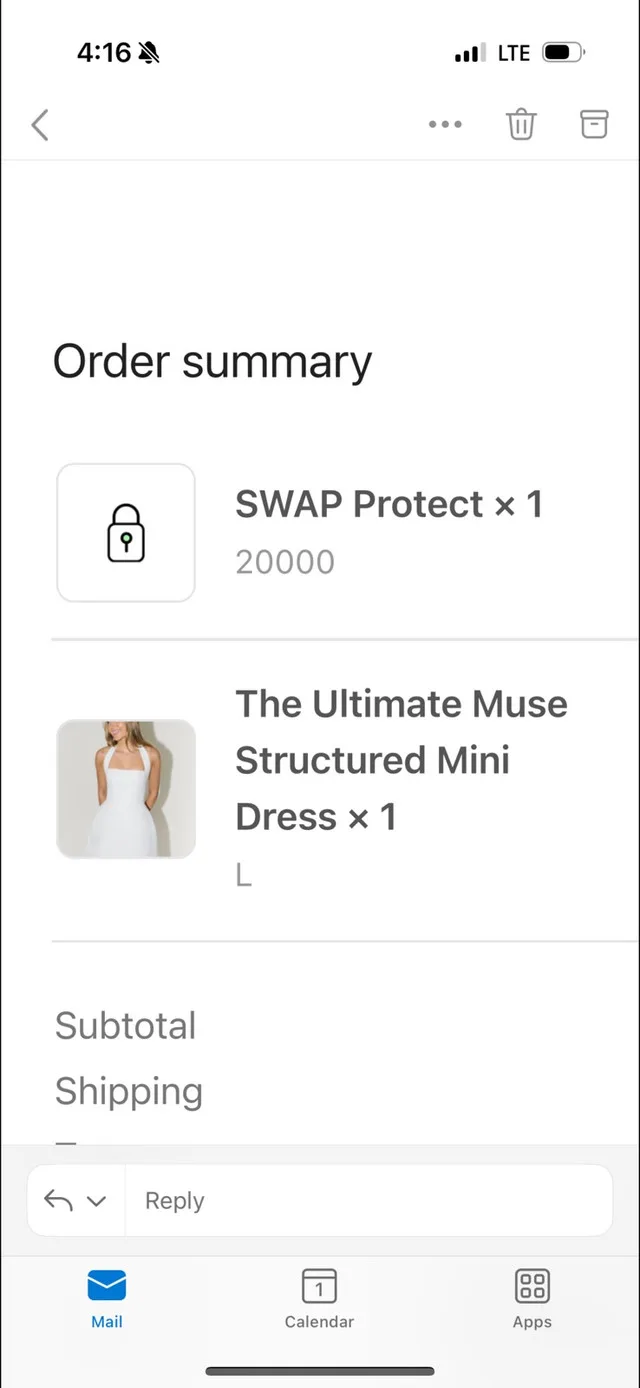Tap the reply arrow icon
The width and height of the screenshot is (640, 1388).
58,1199
